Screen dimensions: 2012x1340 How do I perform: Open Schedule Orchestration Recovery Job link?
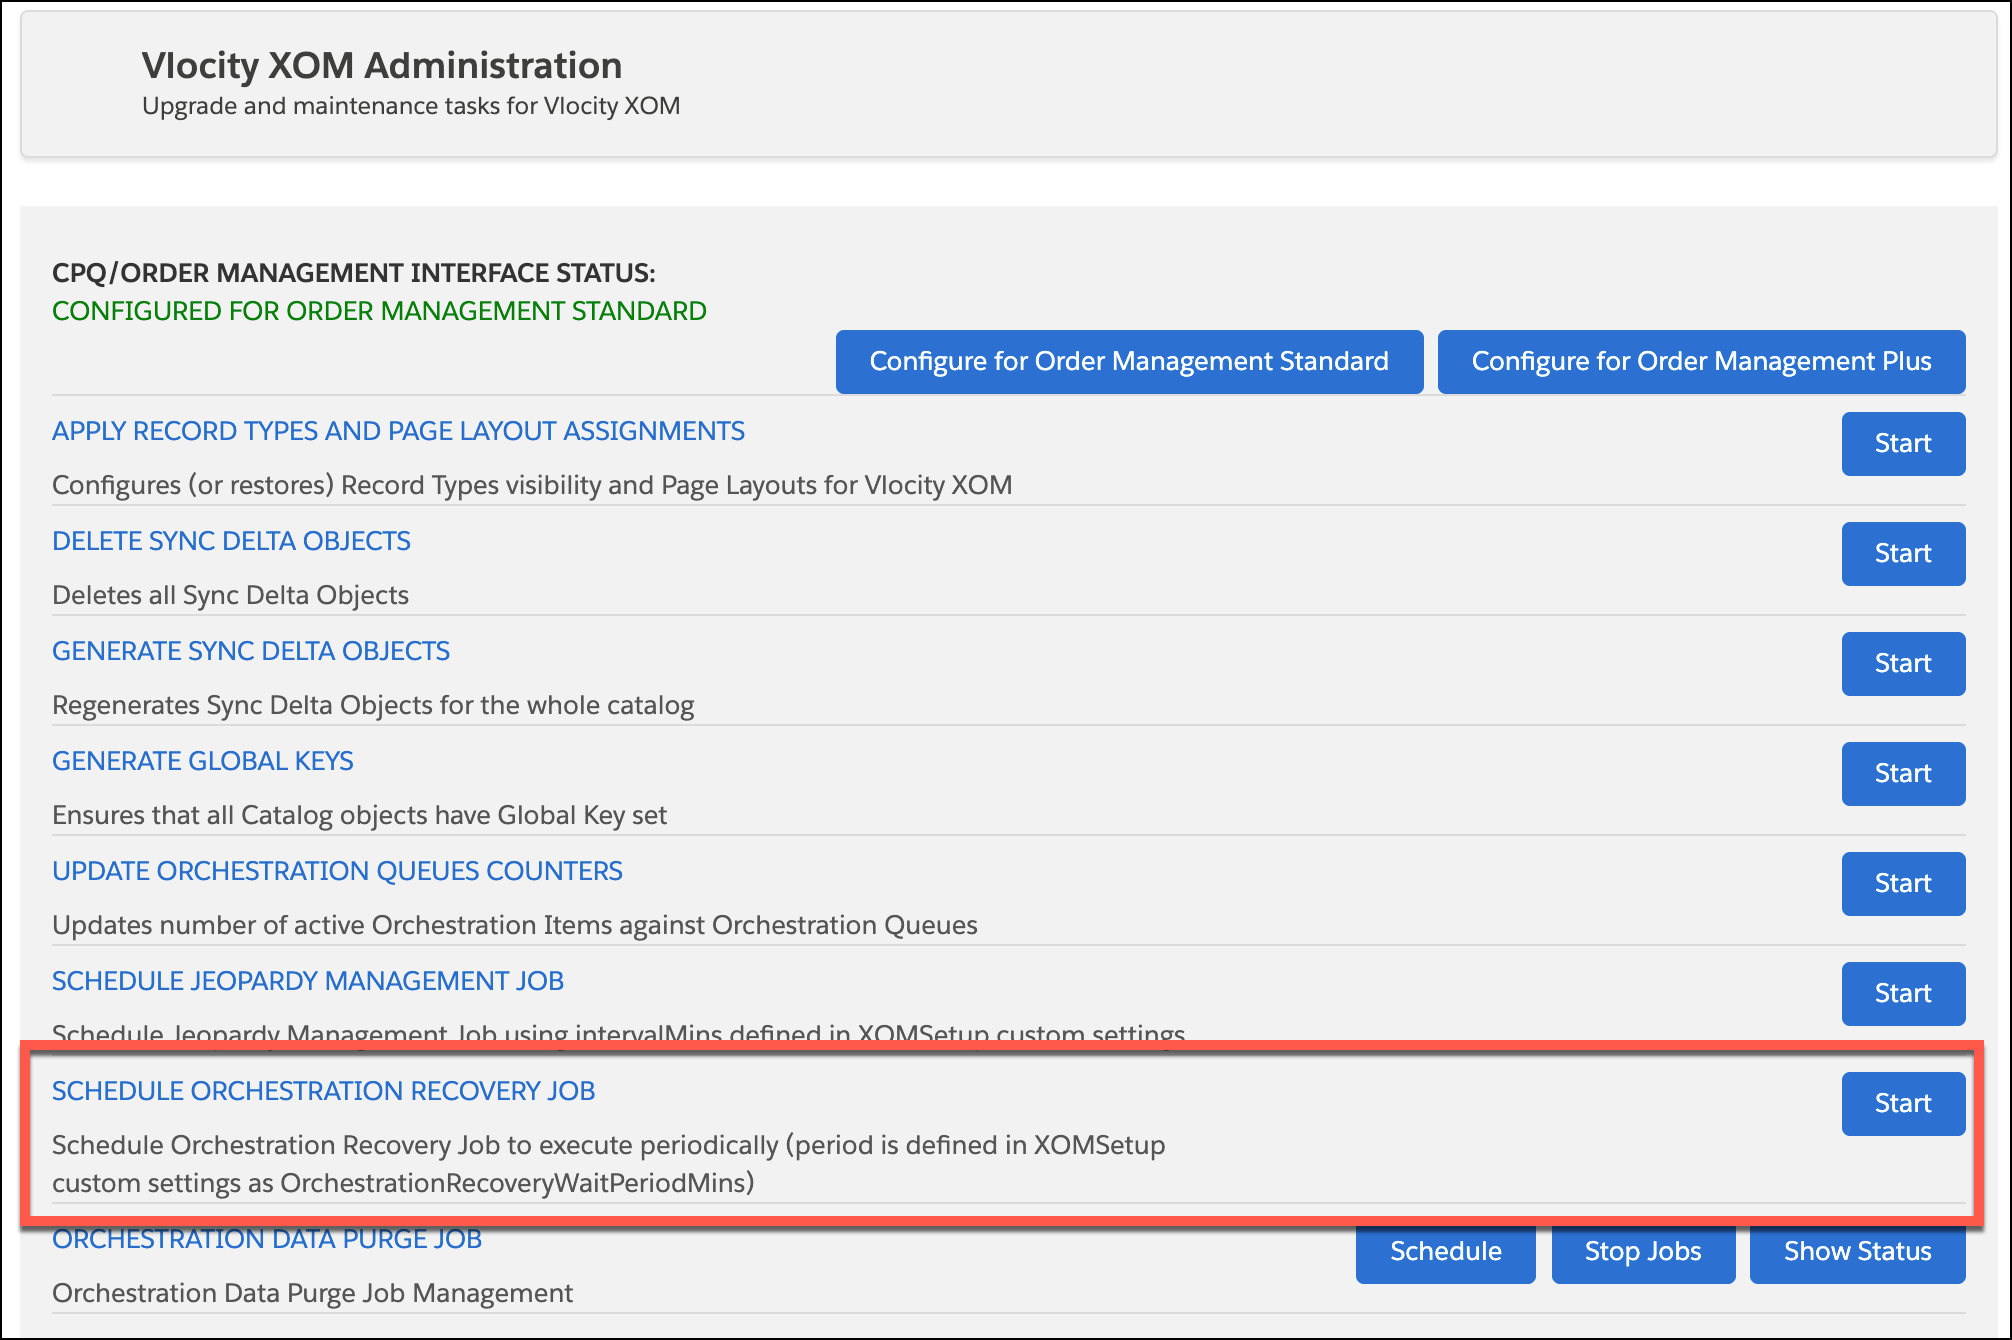point(323,1091)
